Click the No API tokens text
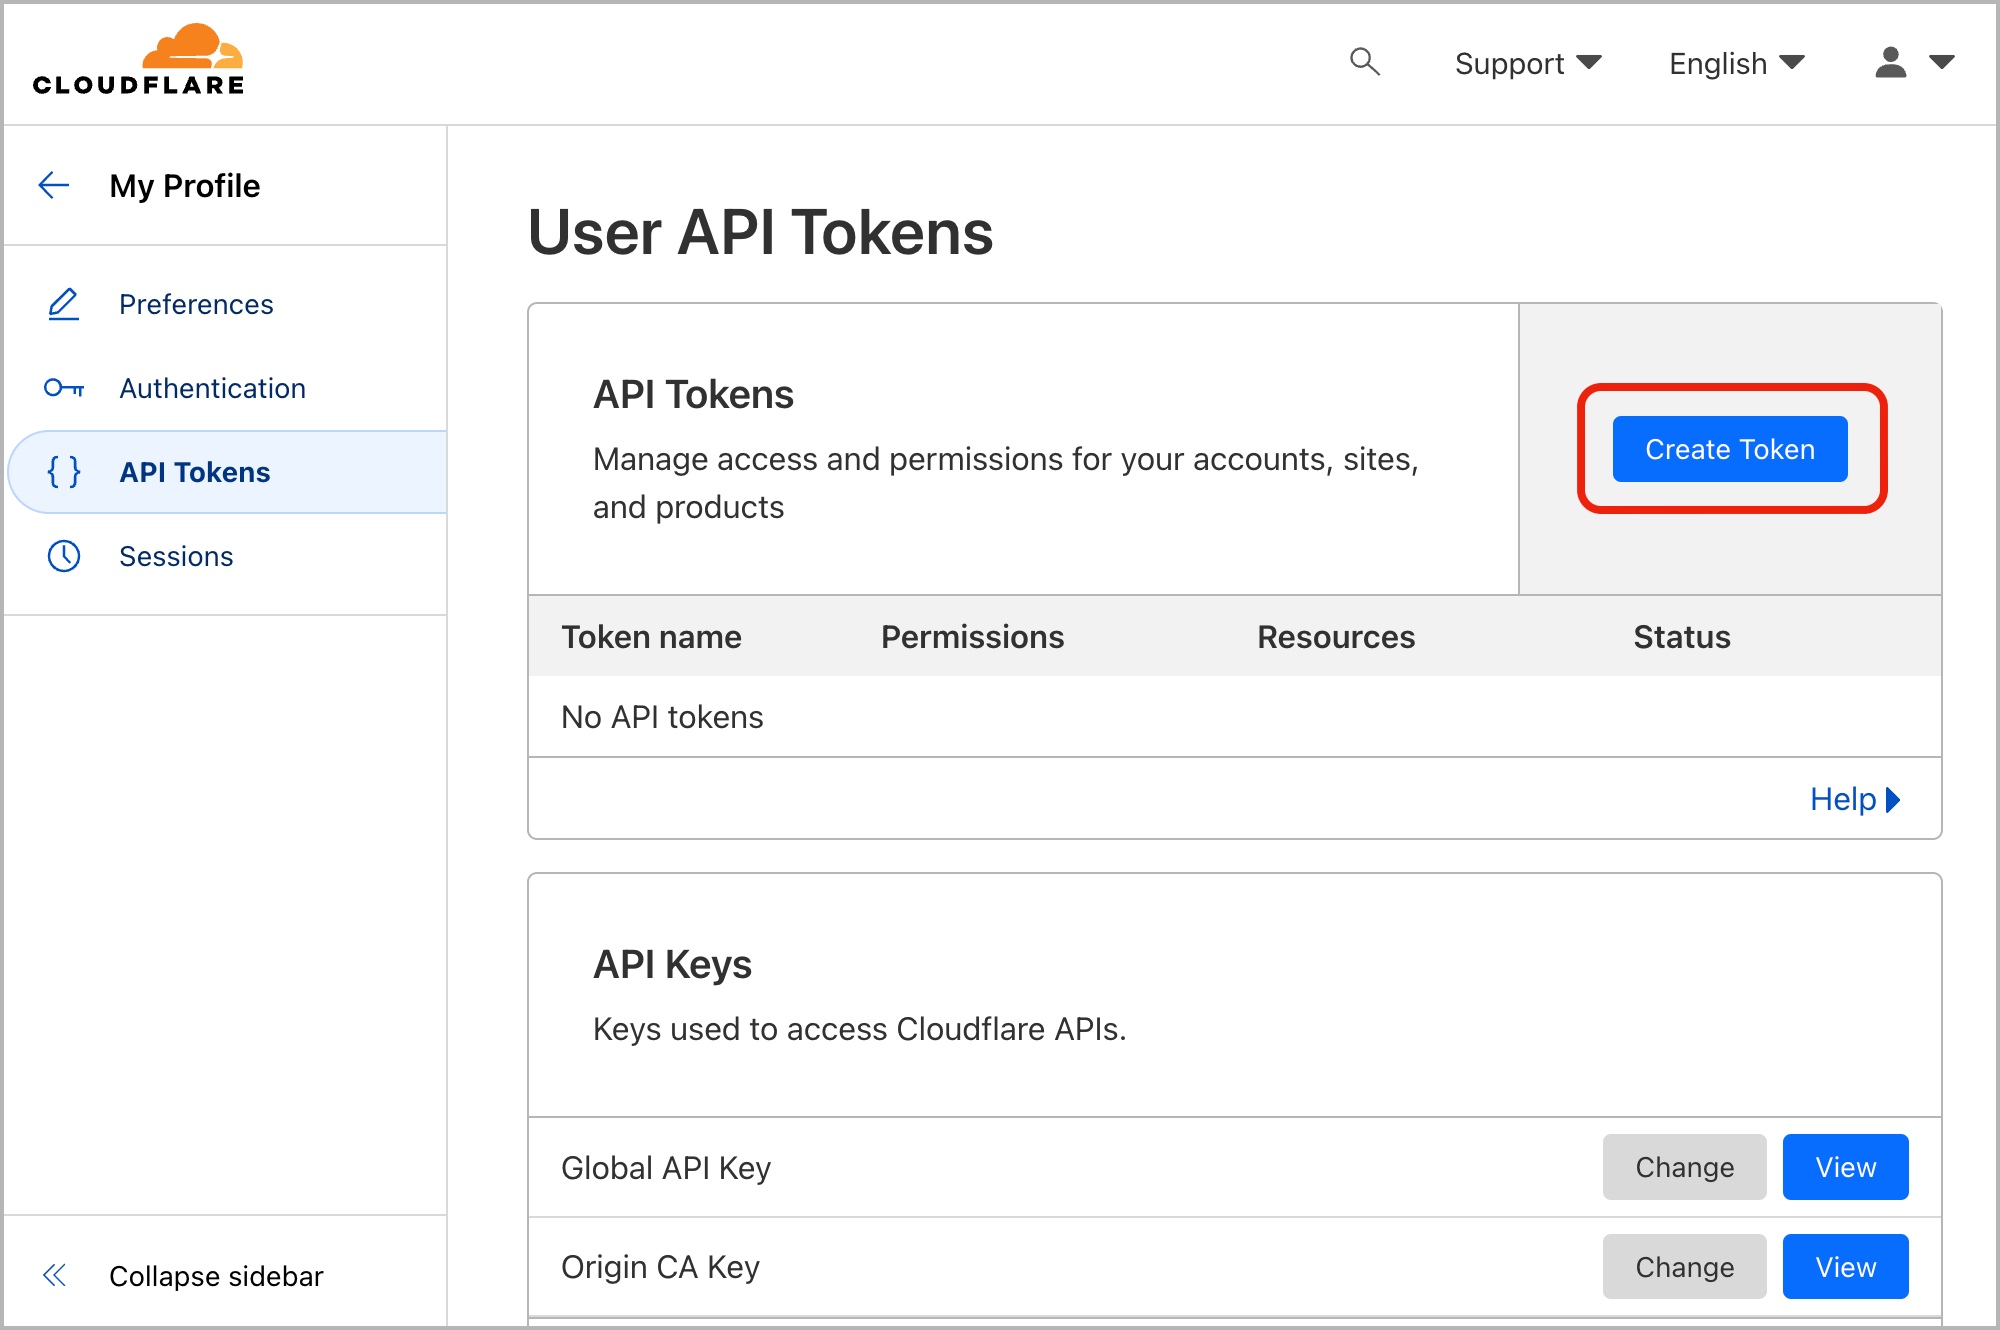This screenshot has height=1330, width=2000. [662, 717]
